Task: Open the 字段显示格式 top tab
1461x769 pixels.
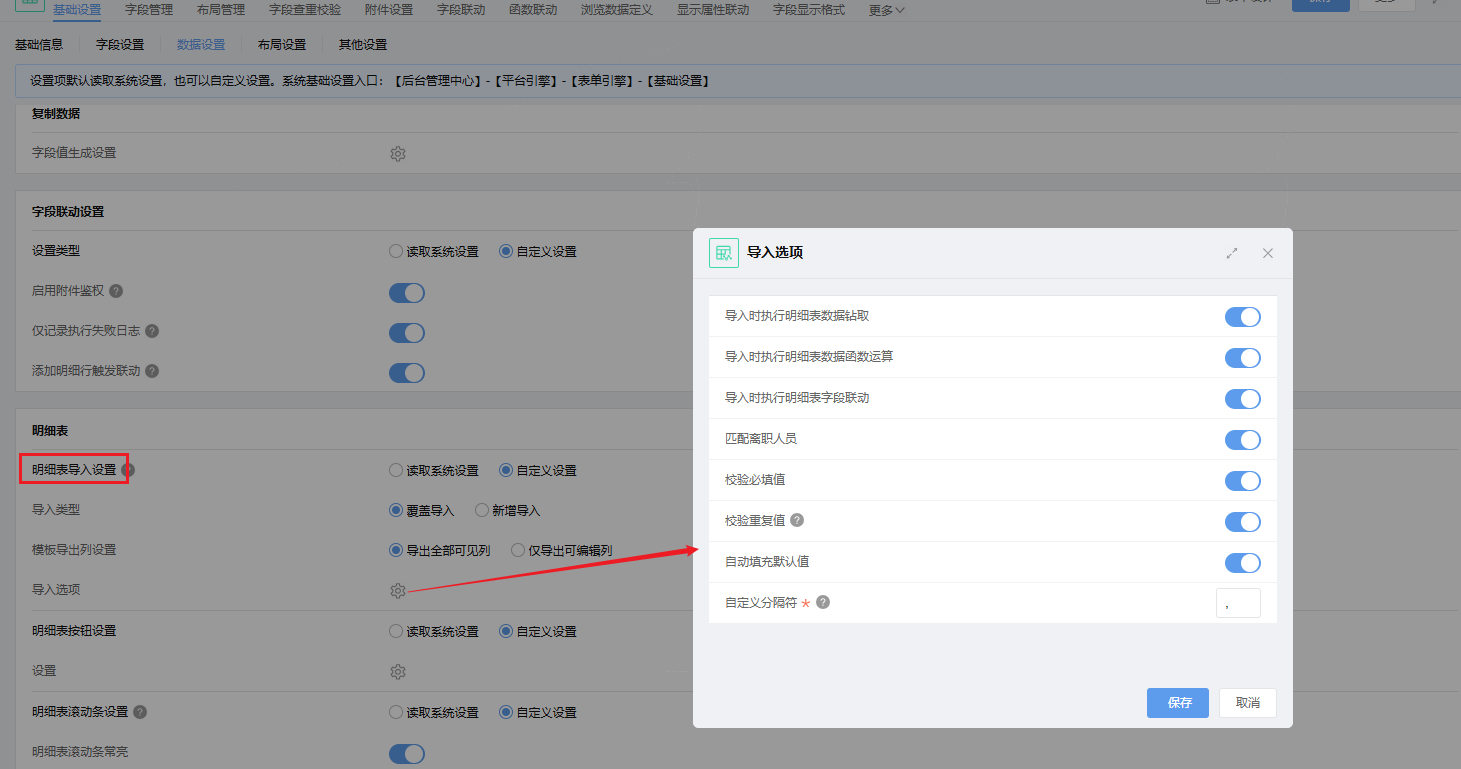Action: [x=809, y=10]
